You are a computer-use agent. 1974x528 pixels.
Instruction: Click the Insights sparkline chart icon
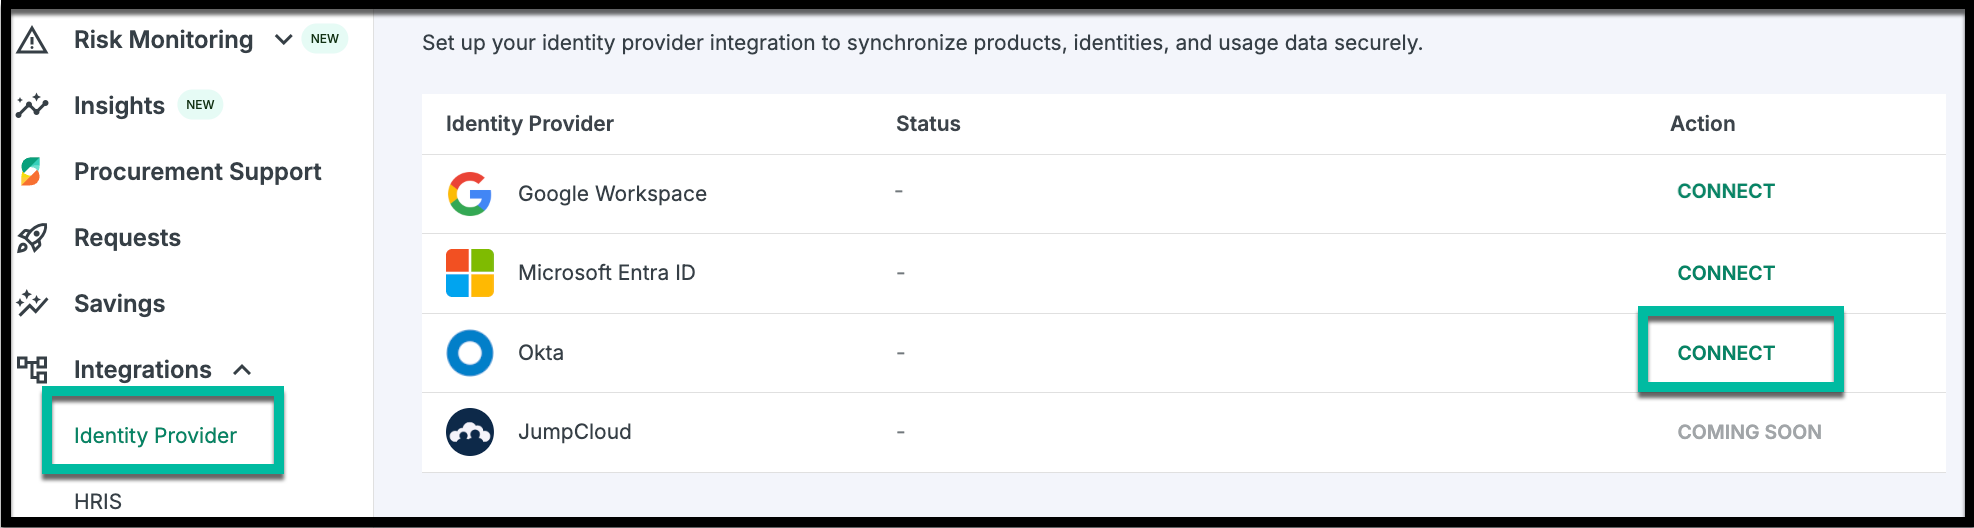click(x=32, y=105)
